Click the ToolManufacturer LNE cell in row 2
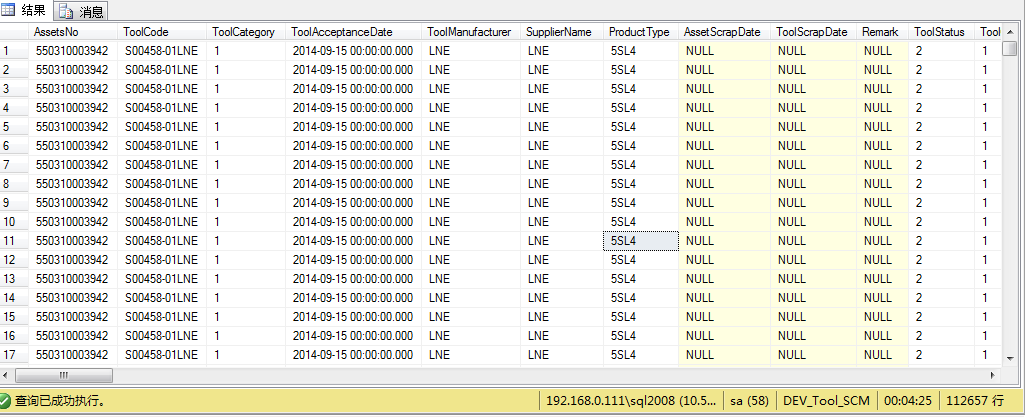1025x417 pixels. pyautogui.click(x=471, y=70)
